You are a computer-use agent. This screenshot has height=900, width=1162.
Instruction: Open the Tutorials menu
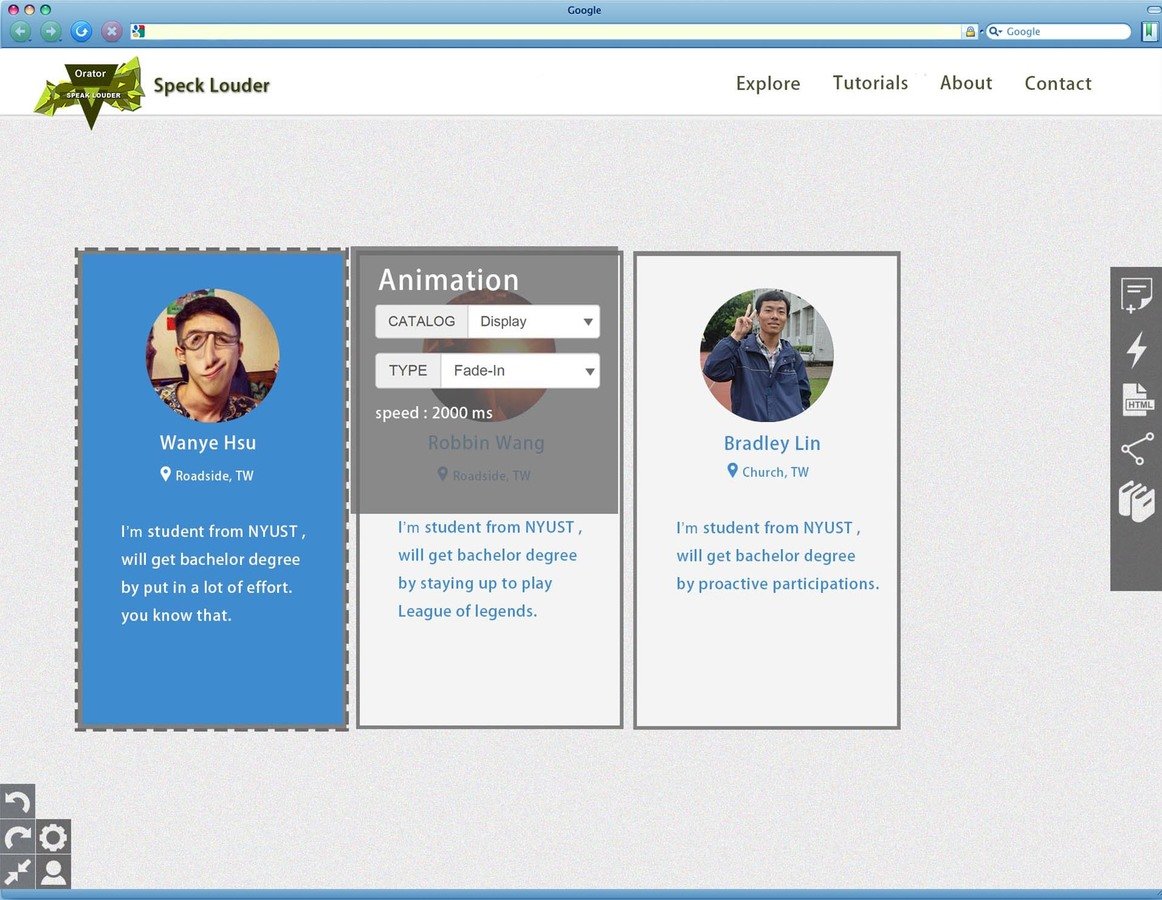click(870, 82)
